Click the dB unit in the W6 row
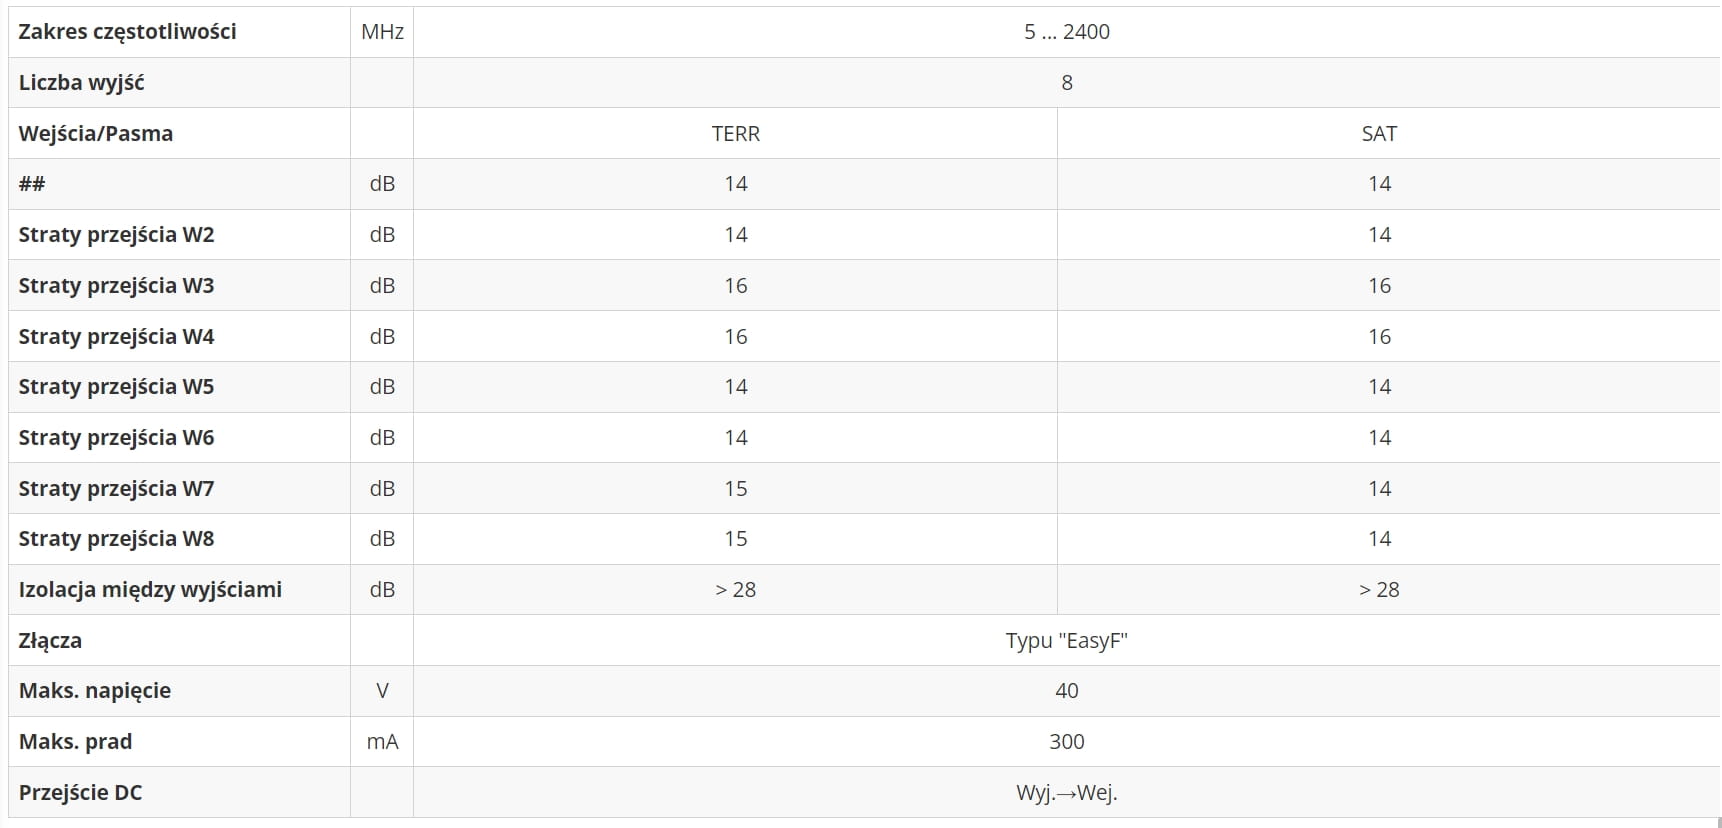1722x828 pixels. point(382,438)
